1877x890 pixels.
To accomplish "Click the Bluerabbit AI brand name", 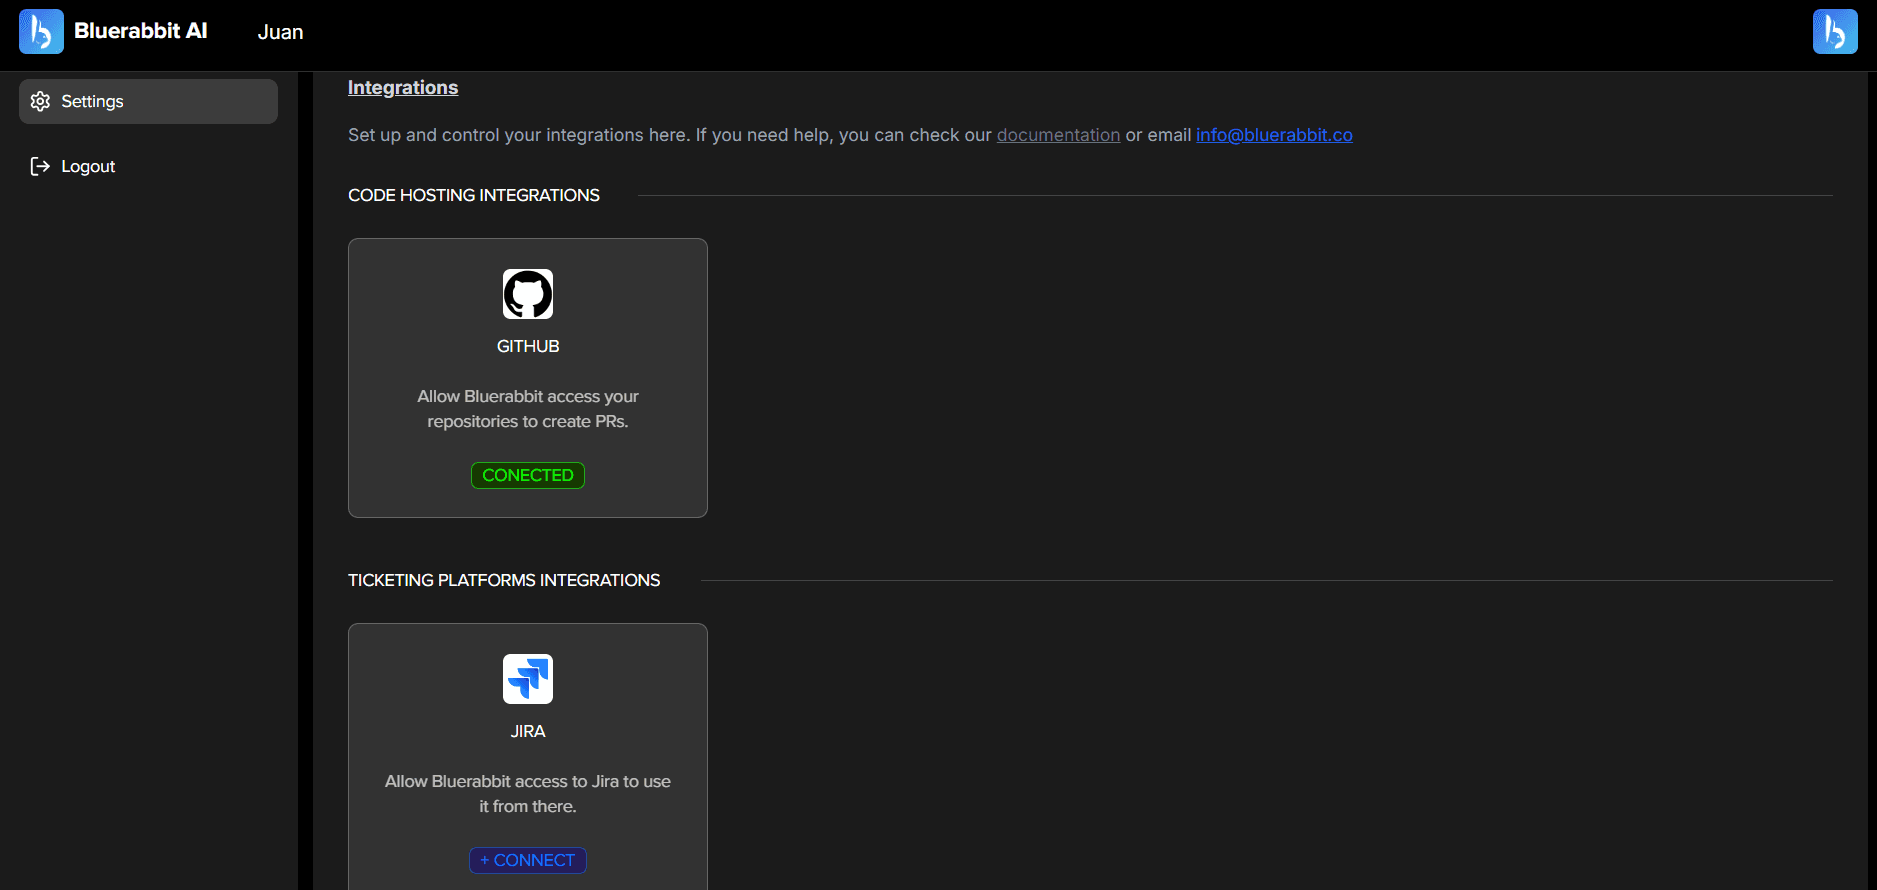I will [140, 31].
